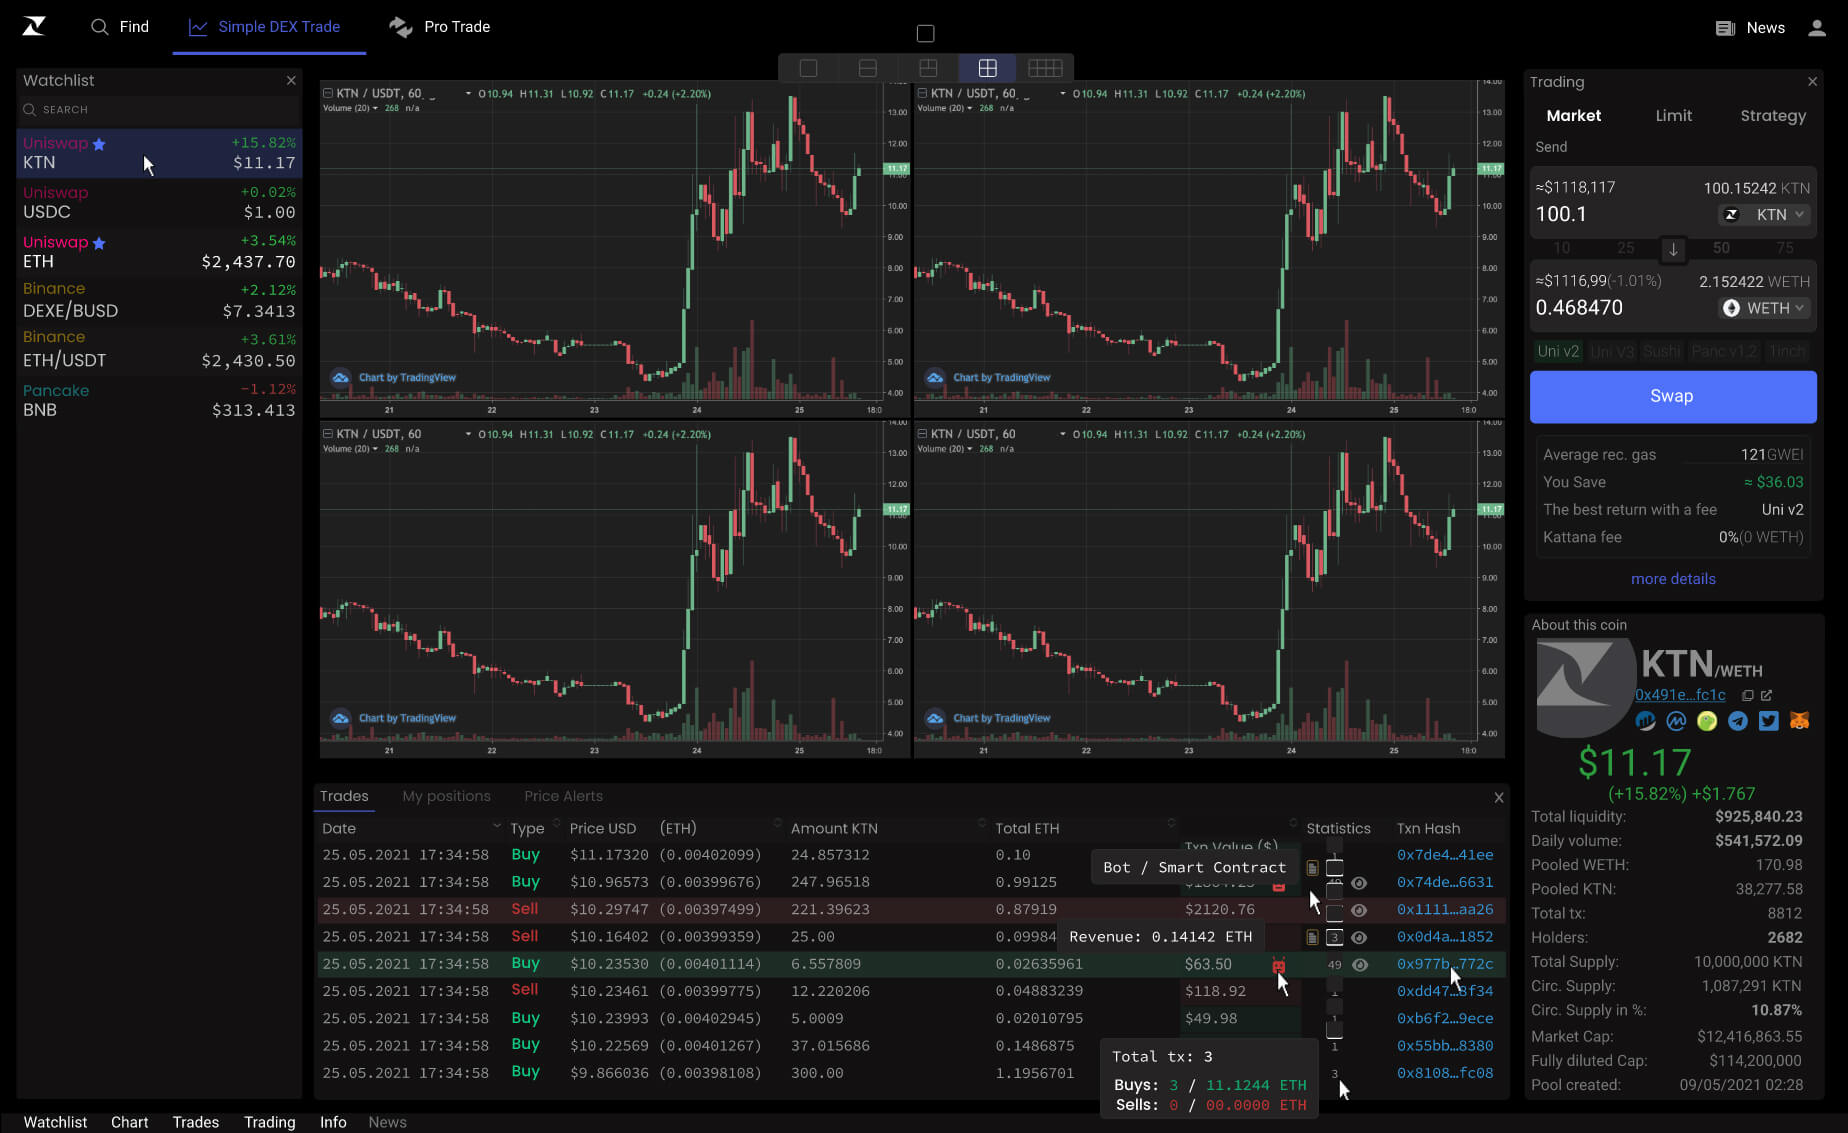This screenshot has height=1133, width=1848.
Task: Open the My positions tab
Action: pos(446,796)
